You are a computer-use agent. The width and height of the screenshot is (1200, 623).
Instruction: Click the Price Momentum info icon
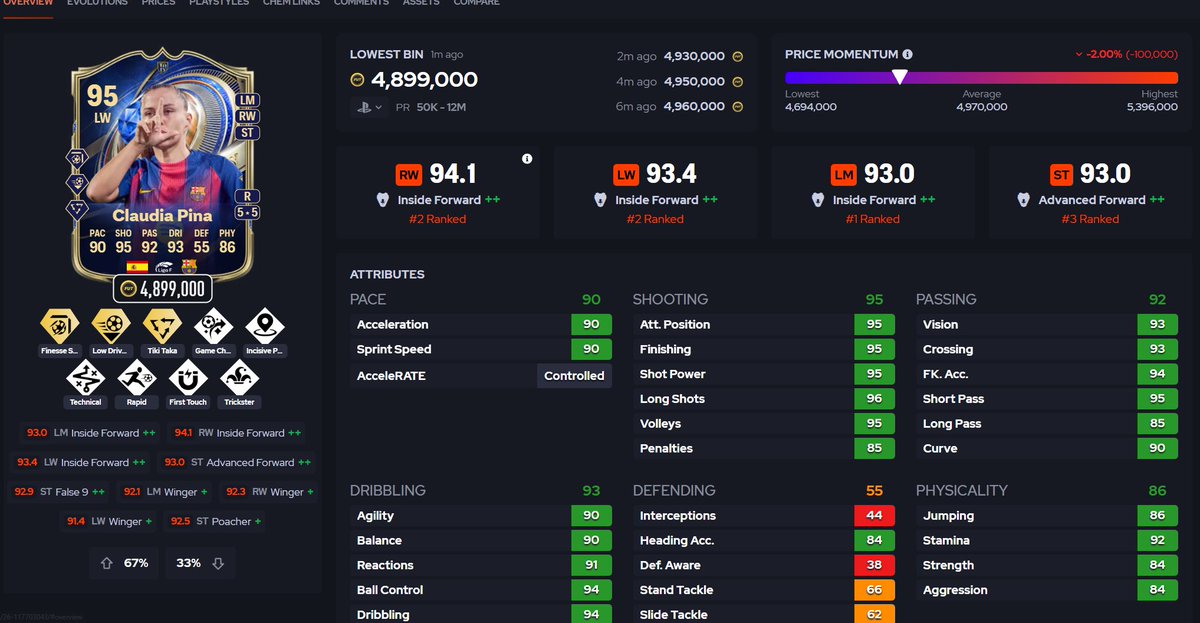click(907, 55)
